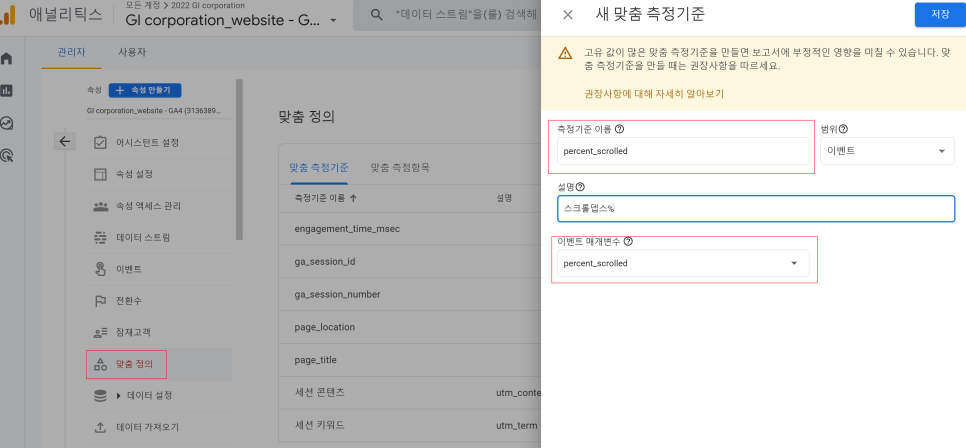Viewport: 966px width, 448px height.
Task: Open the Explore icon in left rail
Action: point(7,123)
